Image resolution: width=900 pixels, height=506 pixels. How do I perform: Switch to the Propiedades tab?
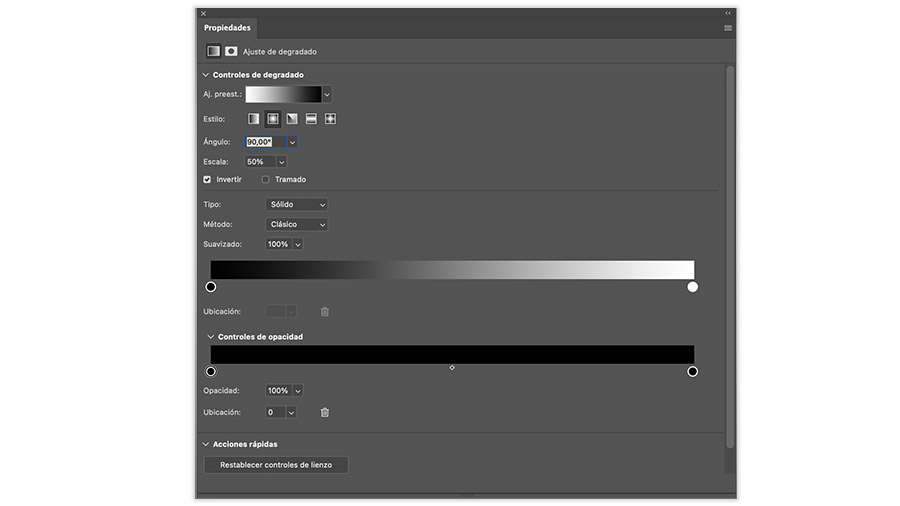click(x=227, y=28)
